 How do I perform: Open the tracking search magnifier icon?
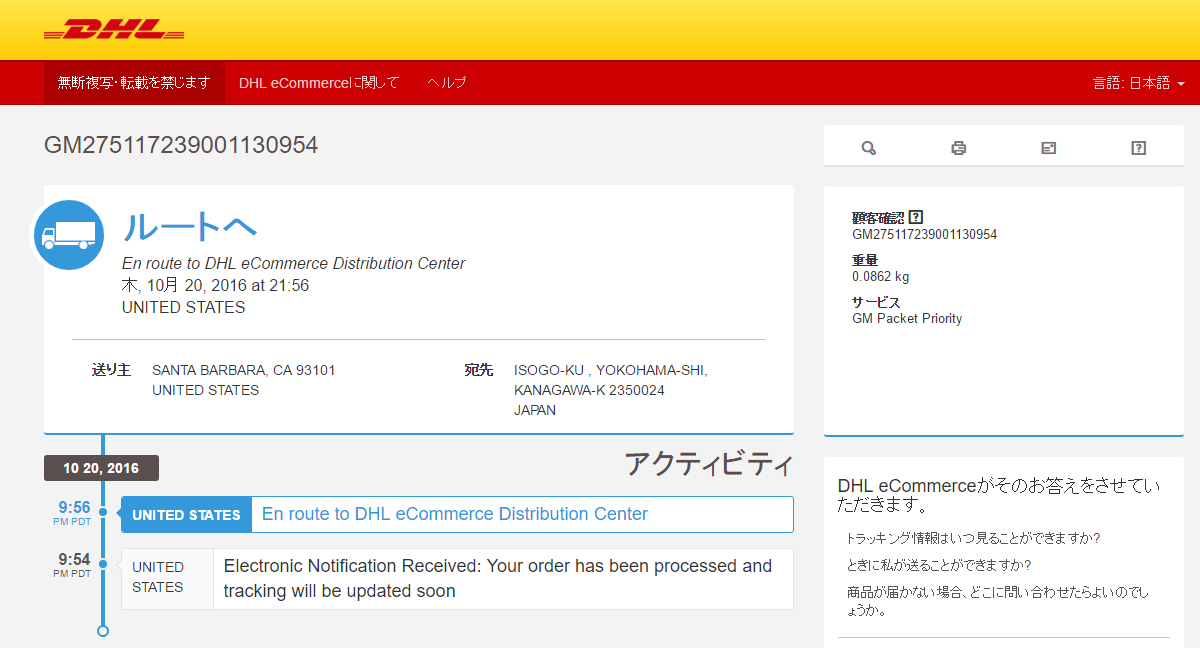pos(869,148)
